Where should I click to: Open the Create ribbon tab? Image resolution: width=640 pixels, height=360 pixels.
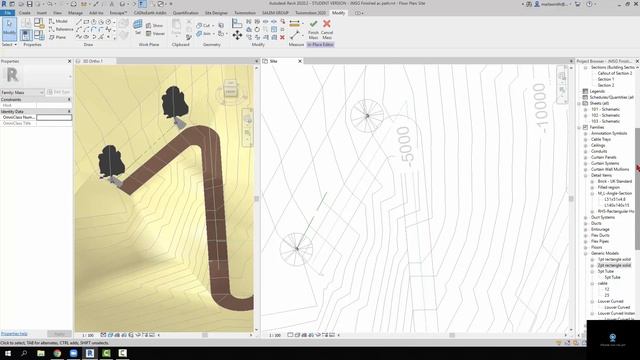(x=24, y=13)
